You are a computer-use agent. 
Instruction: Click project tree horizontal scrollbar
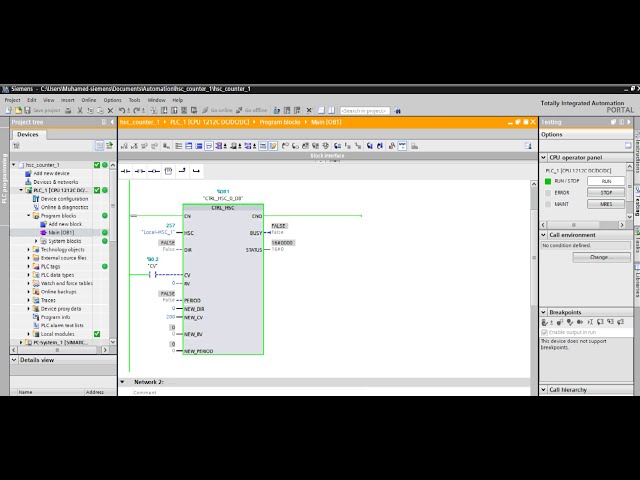pyautogui.click(x=57, y=350)
